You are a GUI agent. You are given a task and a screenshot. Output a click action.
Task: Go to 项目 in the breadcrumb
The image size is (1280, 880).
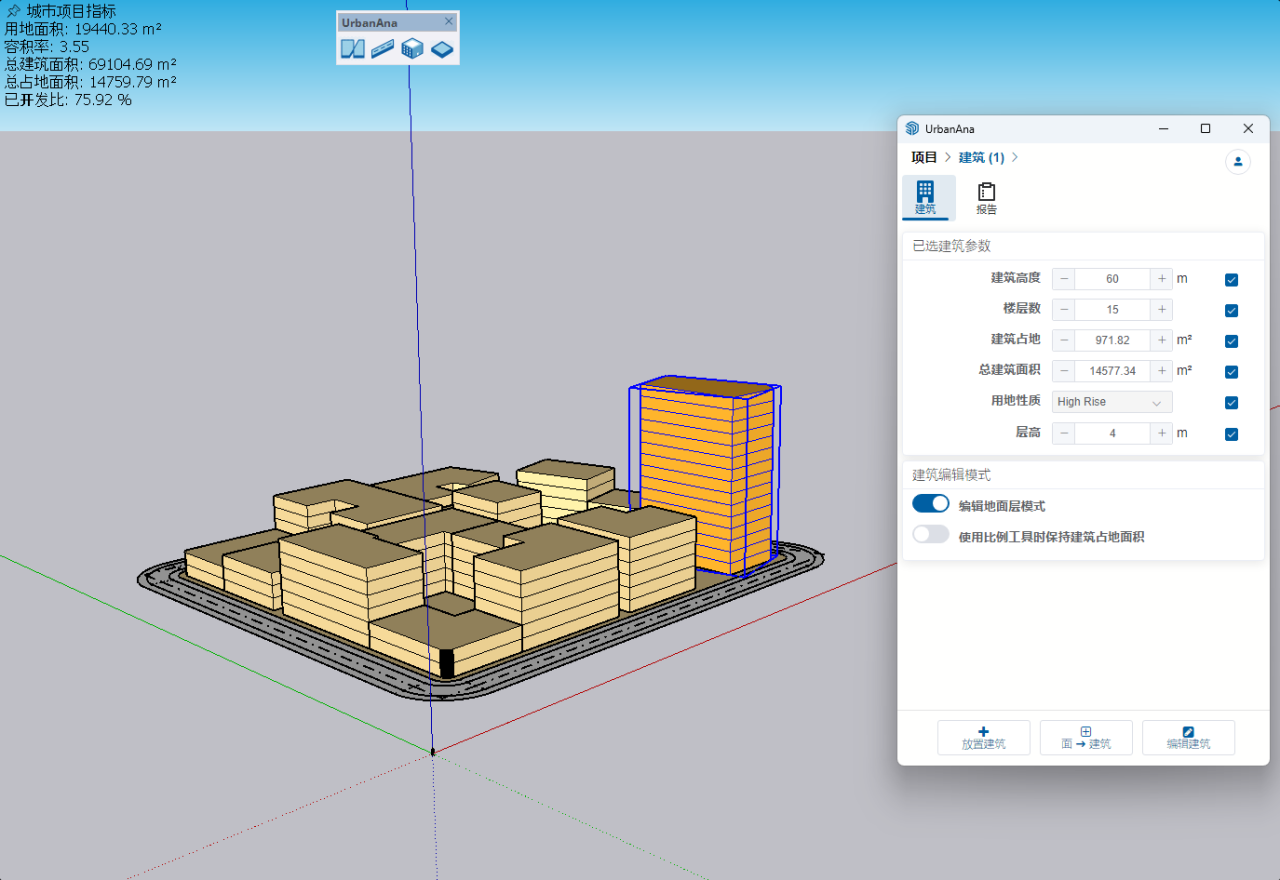click(924, 158)
